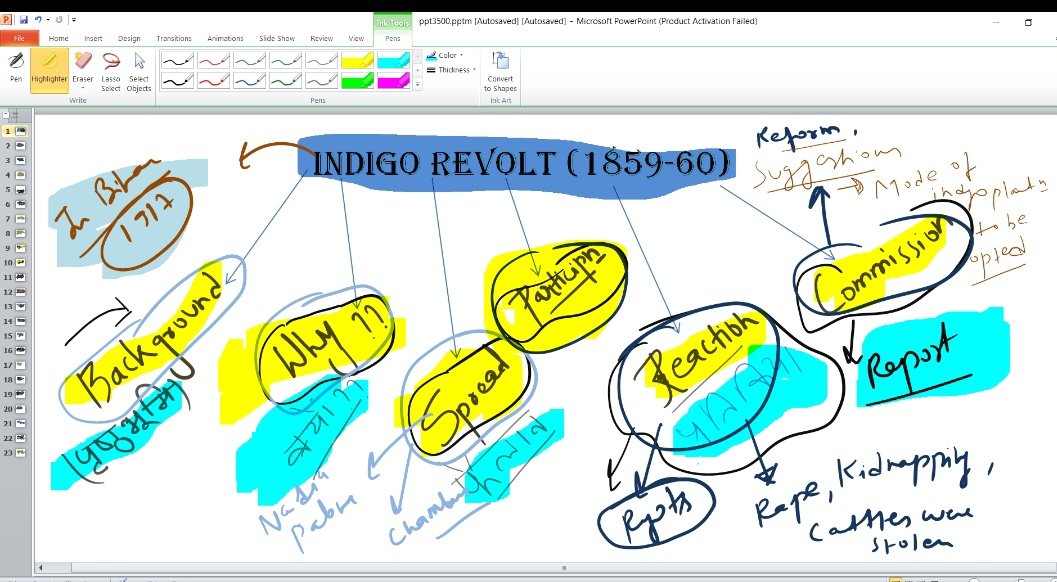Choose the cyan highlighter swatch
The width and height of the screenshot is (1057, 582).
393,61
